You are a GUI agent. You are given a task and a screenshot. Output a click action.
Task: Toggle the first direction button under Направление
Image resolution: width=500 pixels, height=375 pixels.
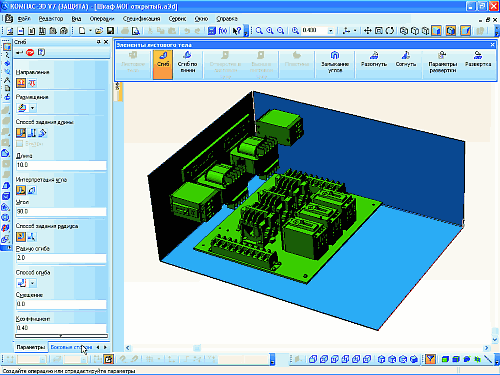point(21,83)
